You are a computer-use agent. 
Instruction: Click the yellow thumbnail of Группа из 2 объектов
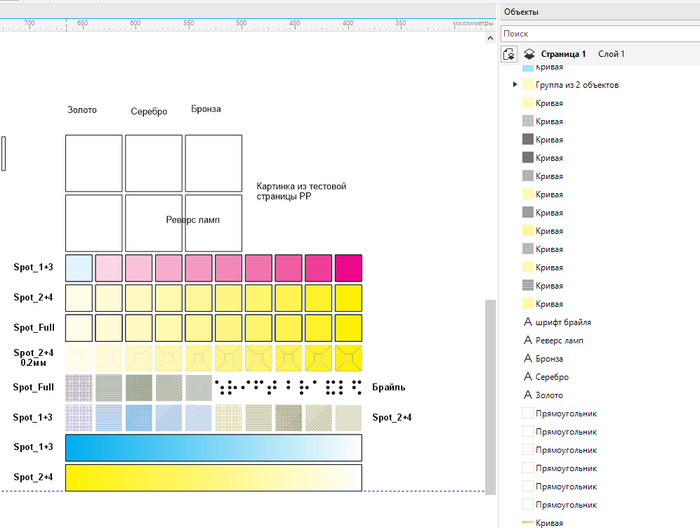[527, 85]
